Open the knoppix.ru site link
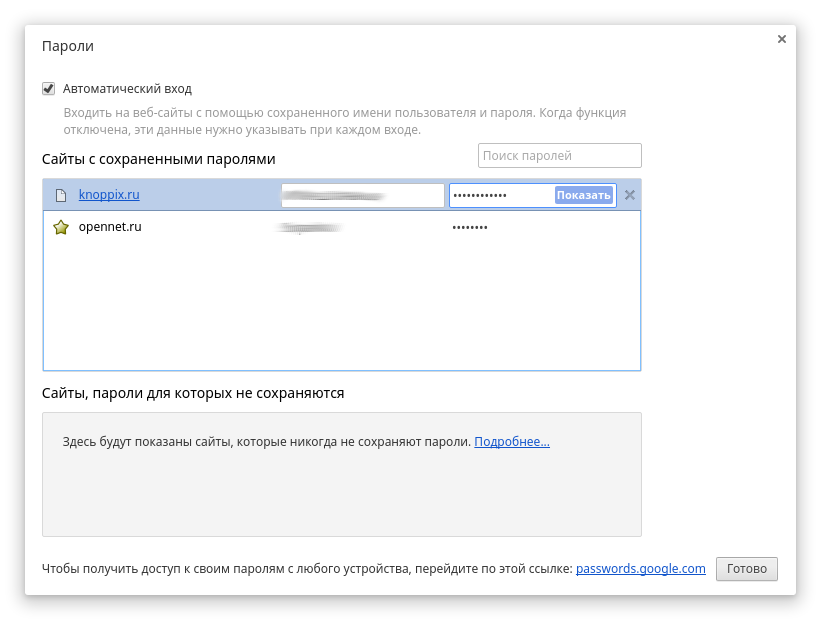 coord(109,195)
